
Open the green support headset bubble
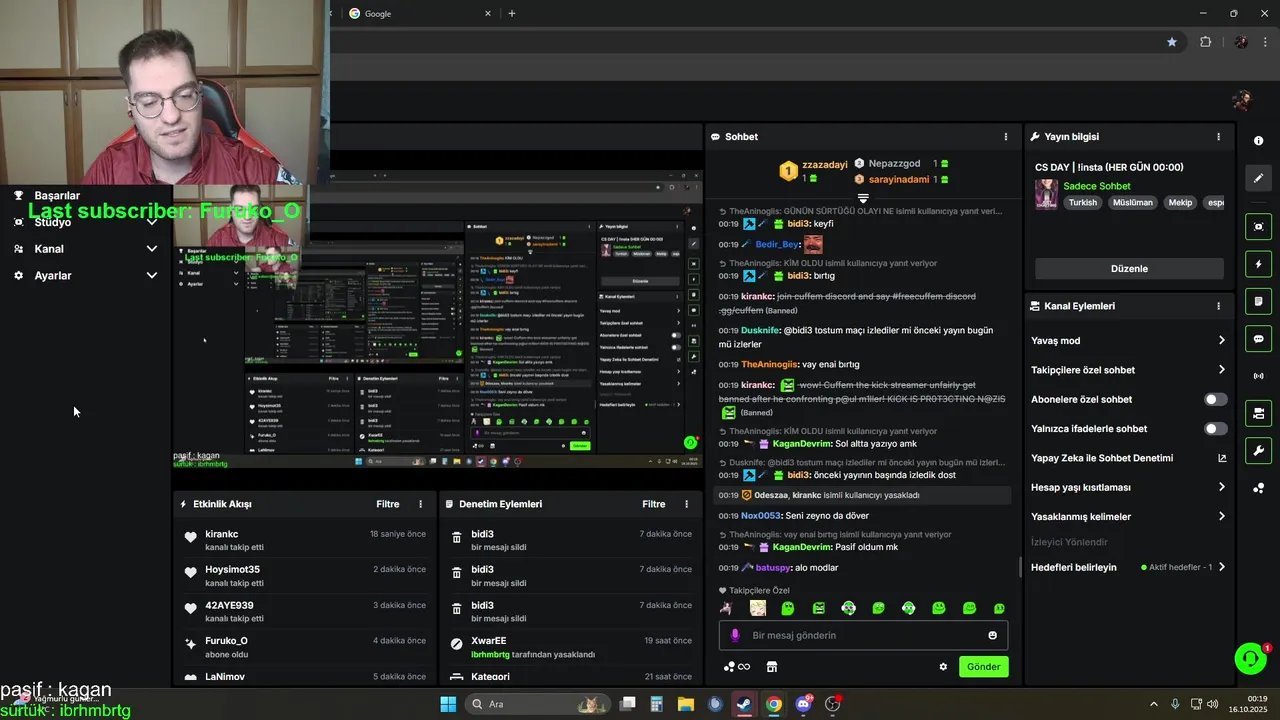point(1250,658)
